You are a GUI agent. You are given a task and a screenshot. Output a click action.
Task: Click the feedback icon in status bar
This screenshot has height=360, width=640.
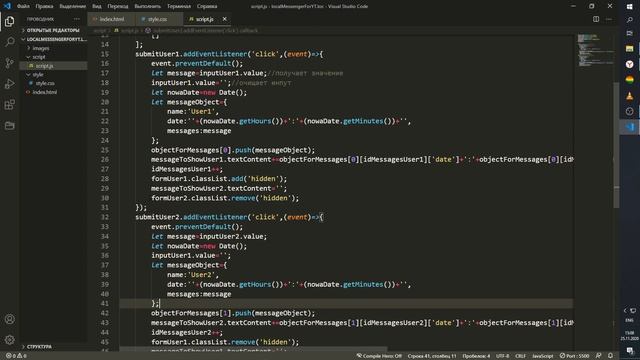point(598,356)
